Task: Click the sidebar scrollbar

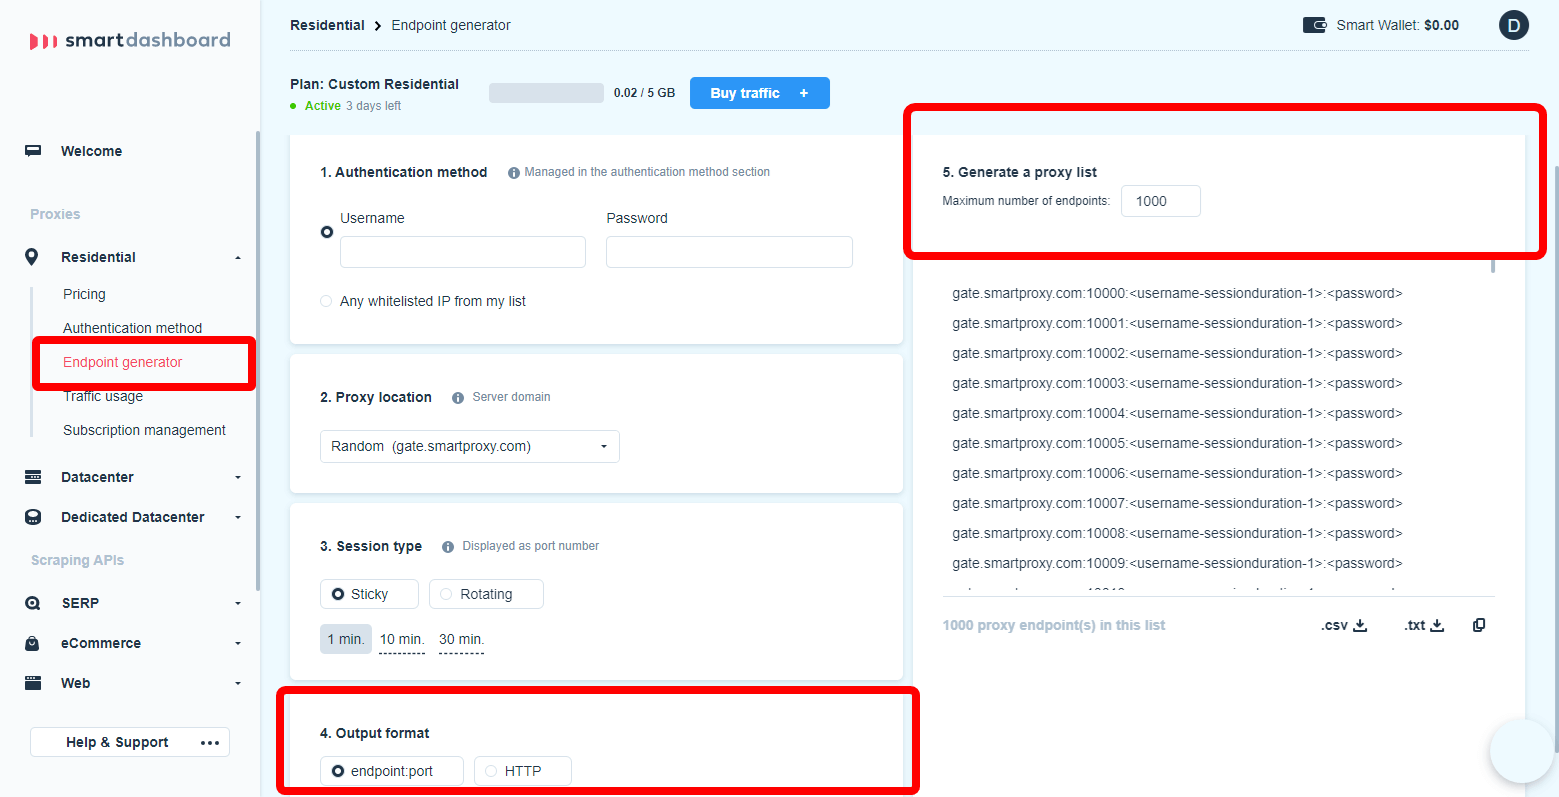Action: (258, 360)
